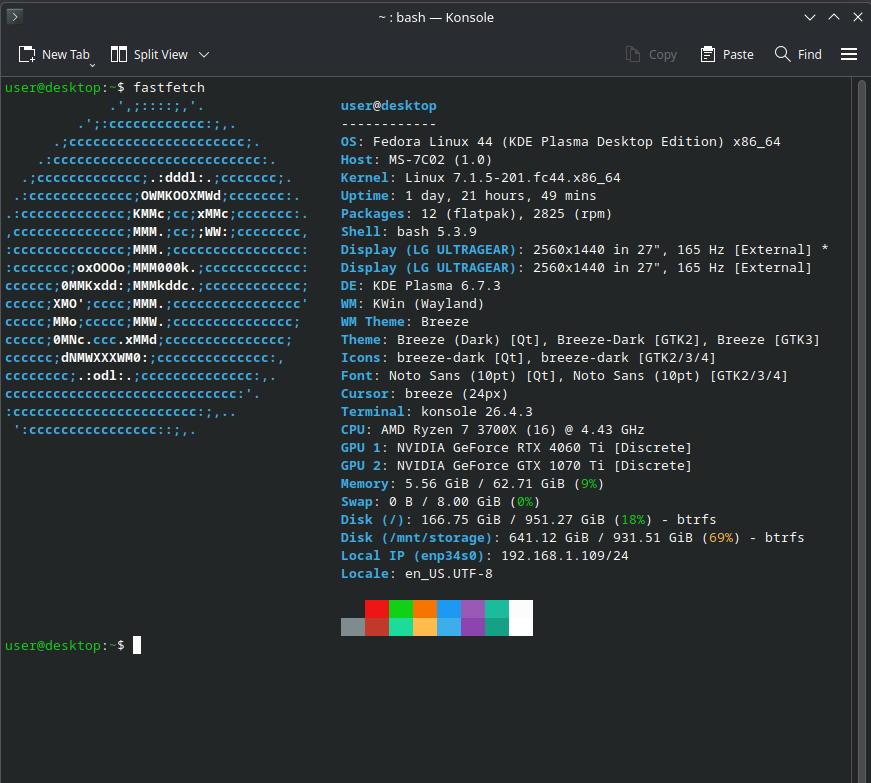Click the terminal window menu icon in titlebar
871x783 pixels.
[x=15, y=17]
